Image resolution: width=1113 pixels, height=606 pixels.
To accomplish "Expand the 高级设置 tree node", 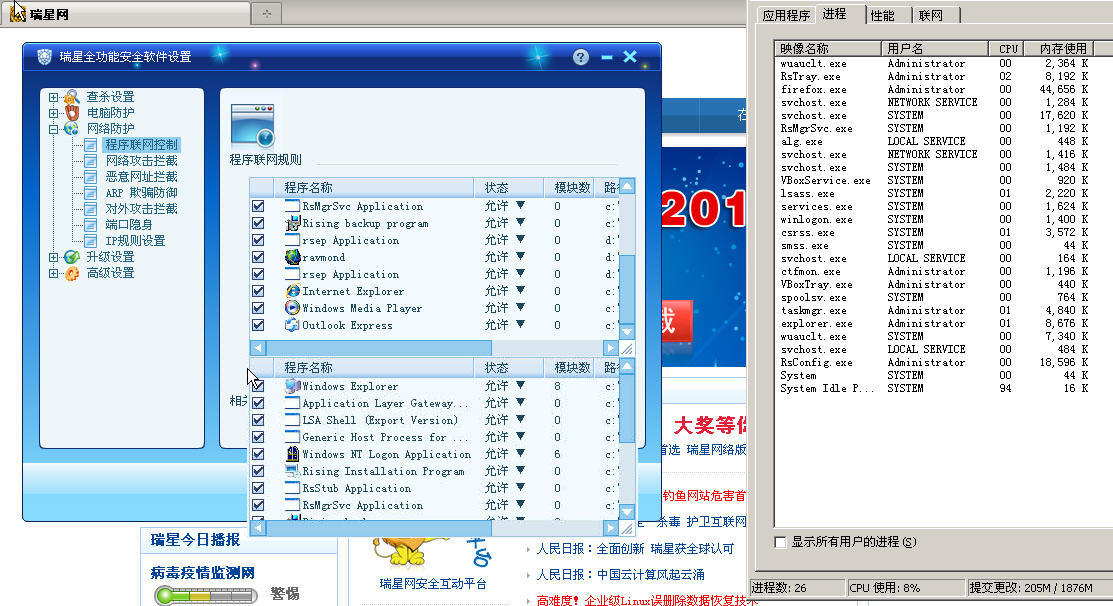I will (53, 273).
